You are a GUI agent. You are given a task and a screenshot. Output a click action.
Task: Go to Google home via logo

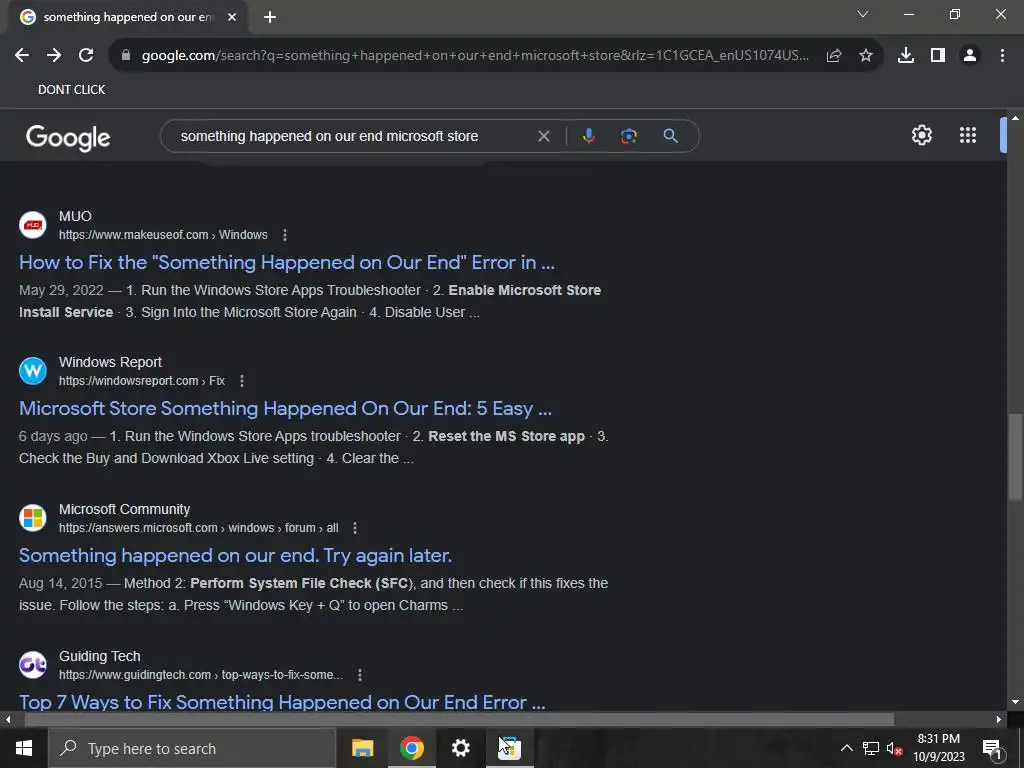68,138
